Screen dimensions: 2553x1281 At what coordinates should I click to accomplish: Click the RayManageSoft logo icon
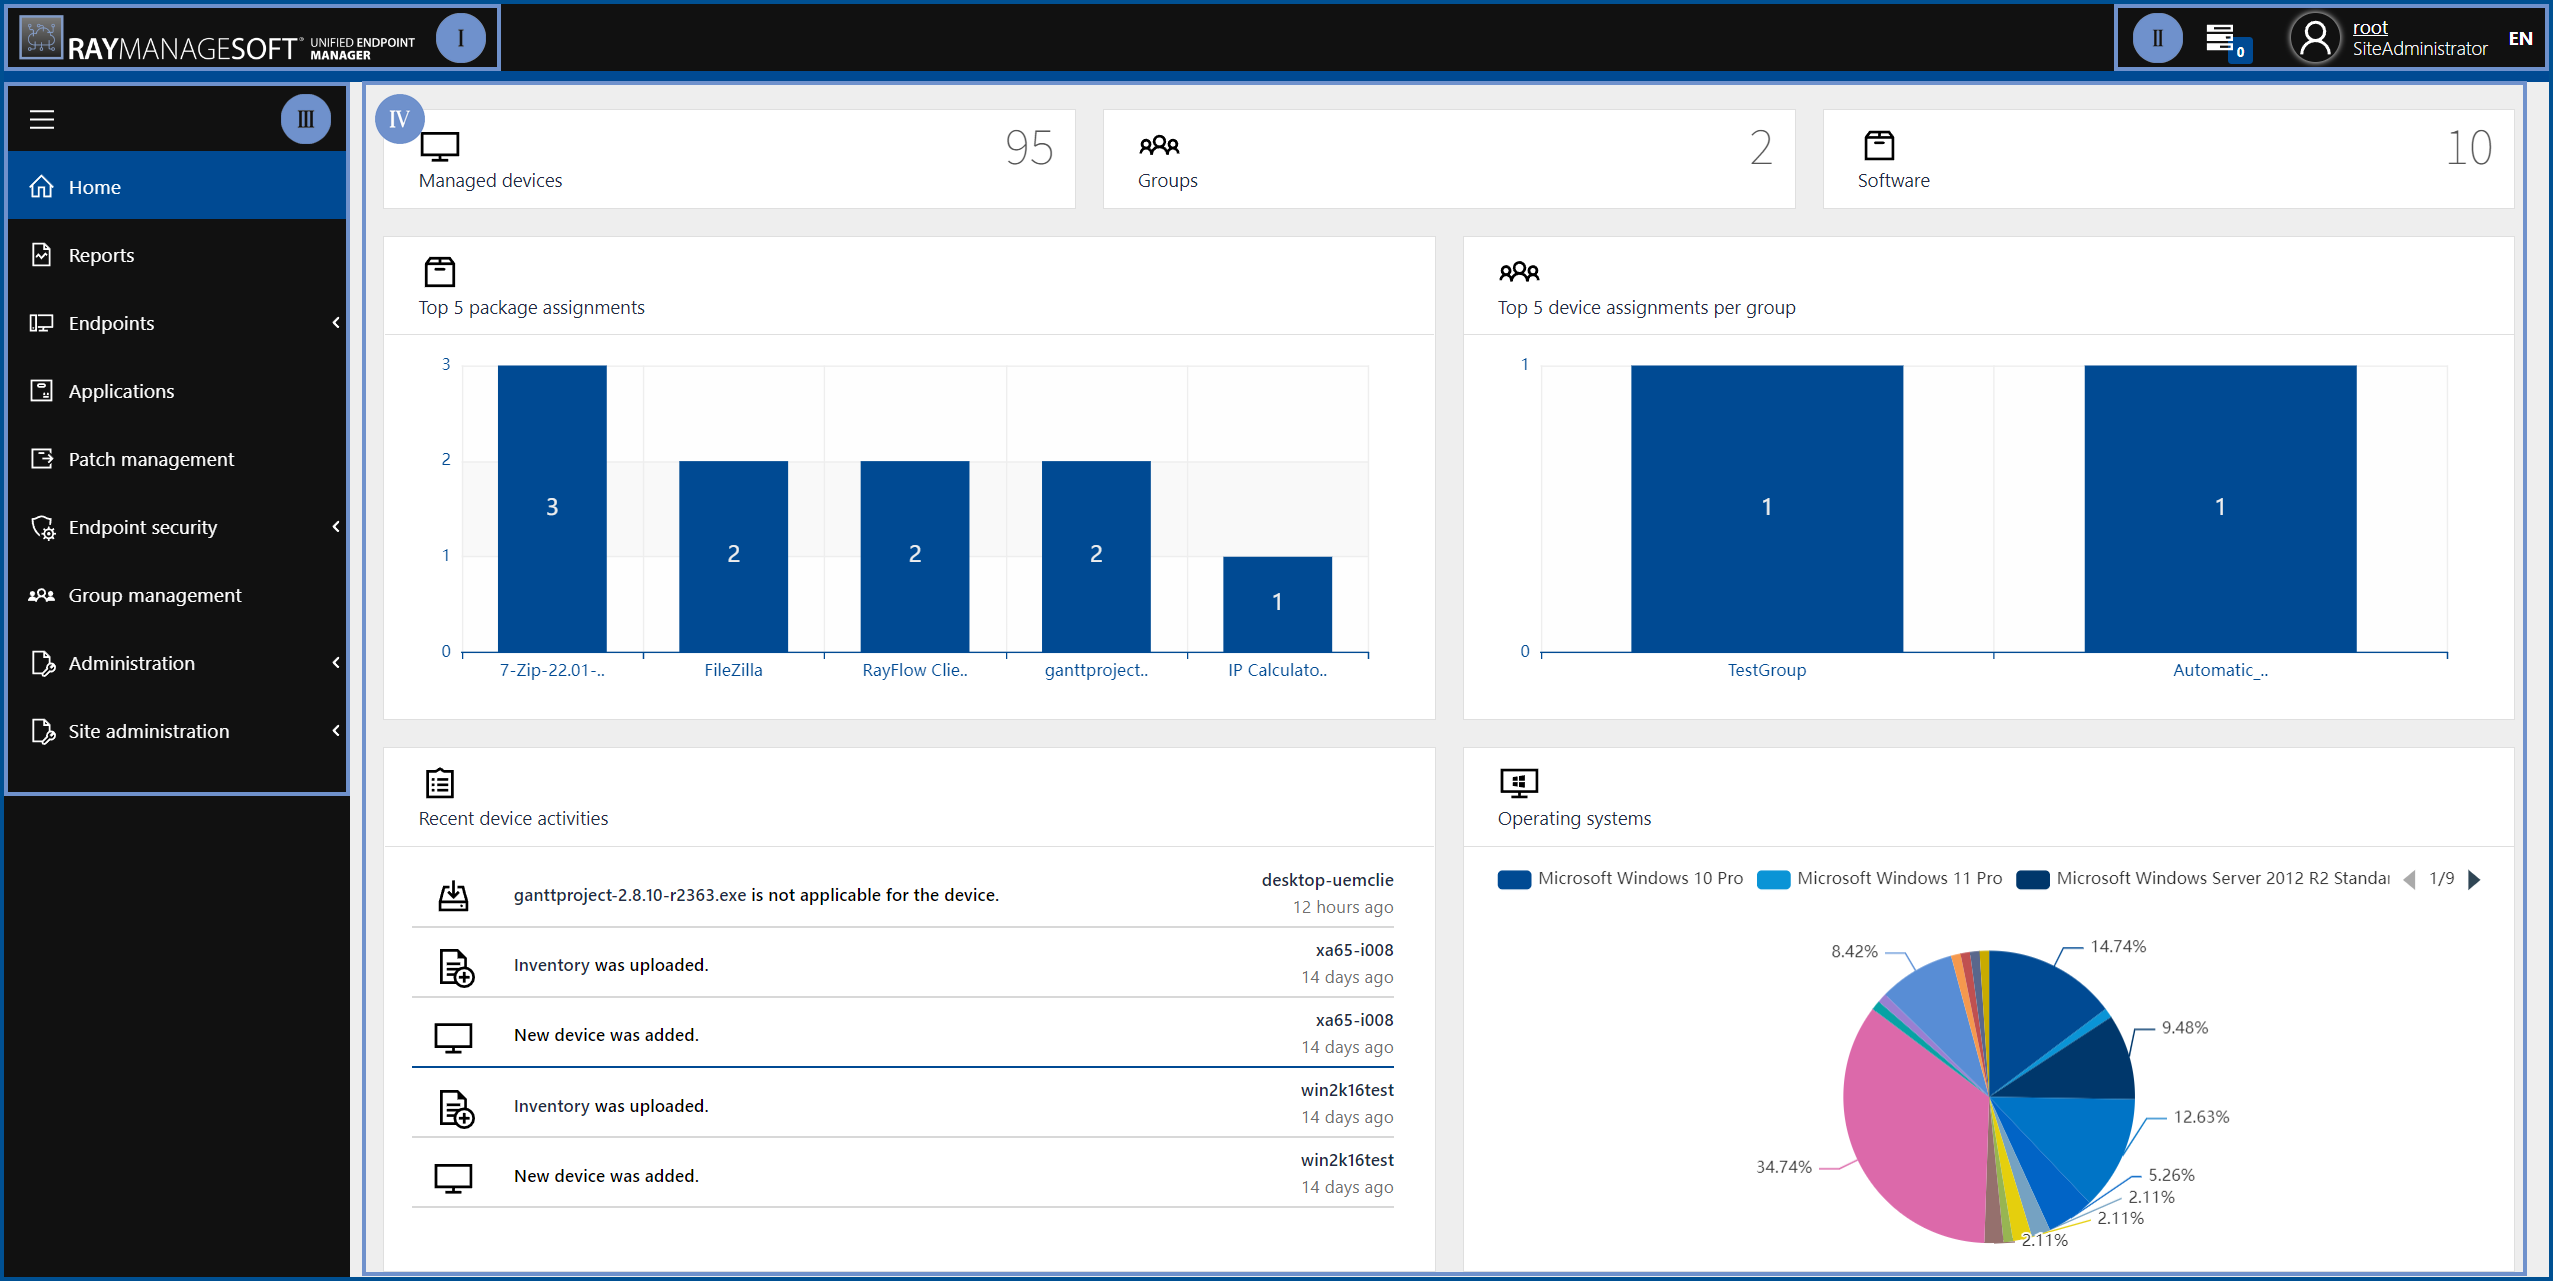41,39
